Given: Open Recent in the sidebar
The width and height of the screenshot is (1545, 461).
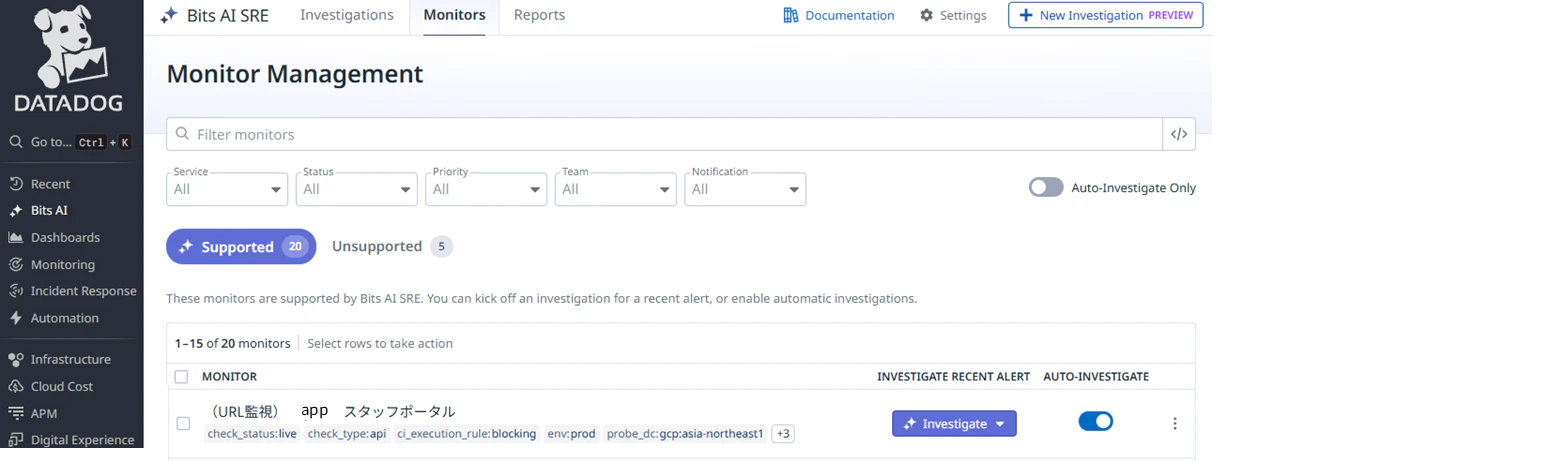Looking at the screenshot, I should click(x=50, y=184).
